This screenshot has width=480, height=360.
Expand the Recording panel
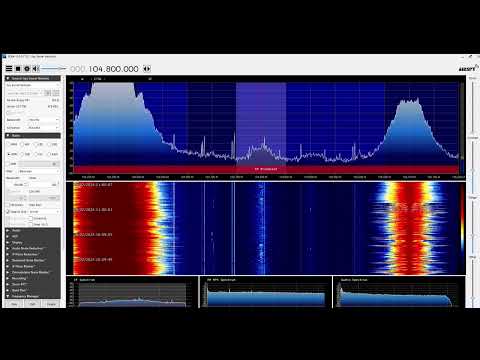pos(33,278)
